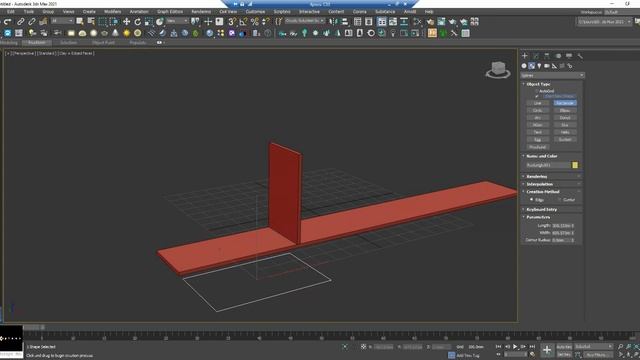Open the Create Selection Set dropdown
640x360 pixels.
pyautogui.click(x=305, y=21)
